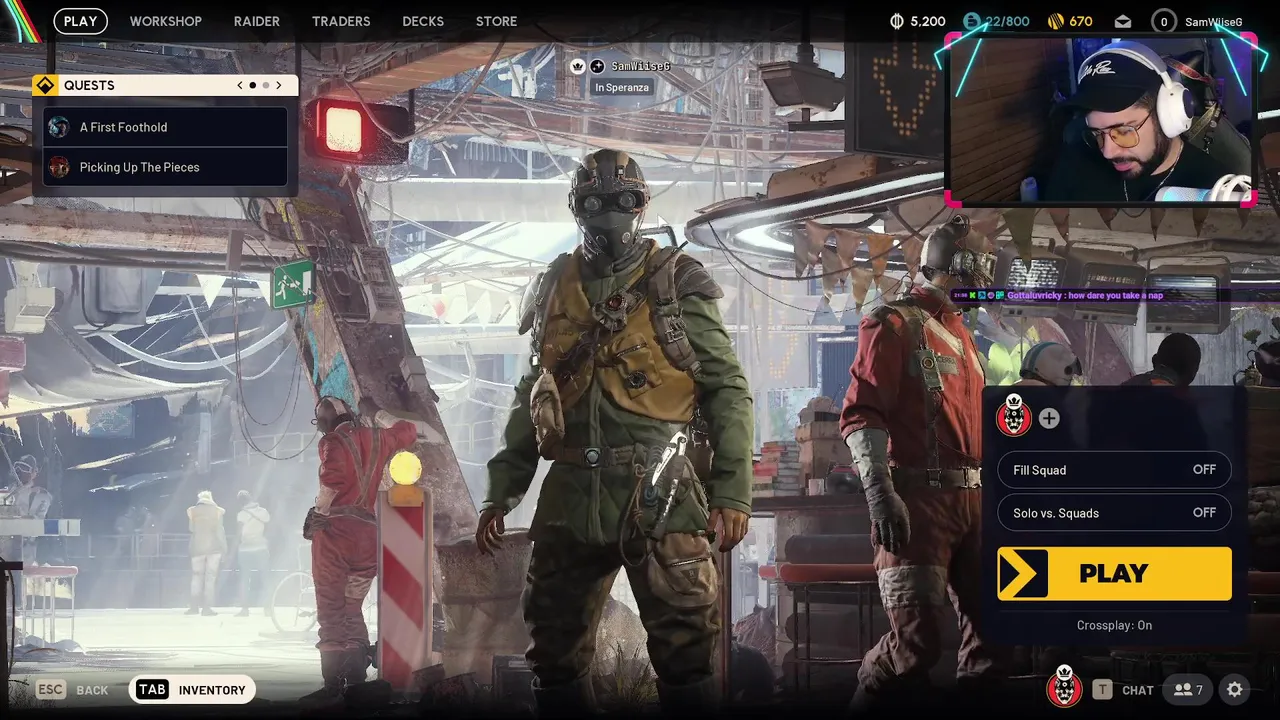Viewport: 1280px width, 720px height.
Task: Open the CHAT panel
Action: pyautogui.click(x=1138, y=690)
